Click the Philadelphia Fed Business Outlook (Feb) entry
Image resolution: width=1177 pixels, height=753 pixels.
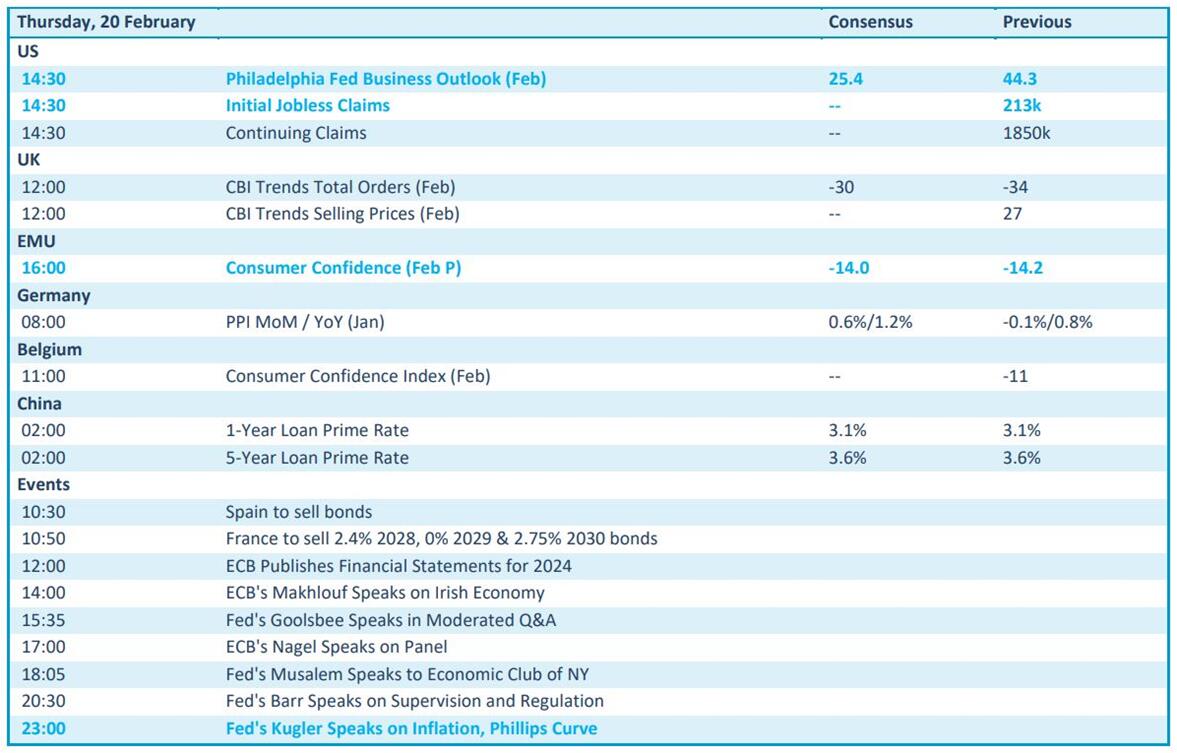coord(385,79)
